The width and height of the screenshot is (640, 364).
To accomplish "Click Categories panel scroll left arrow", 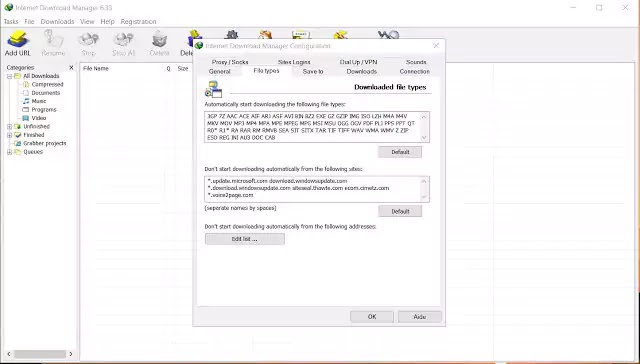I will point(9,354).
